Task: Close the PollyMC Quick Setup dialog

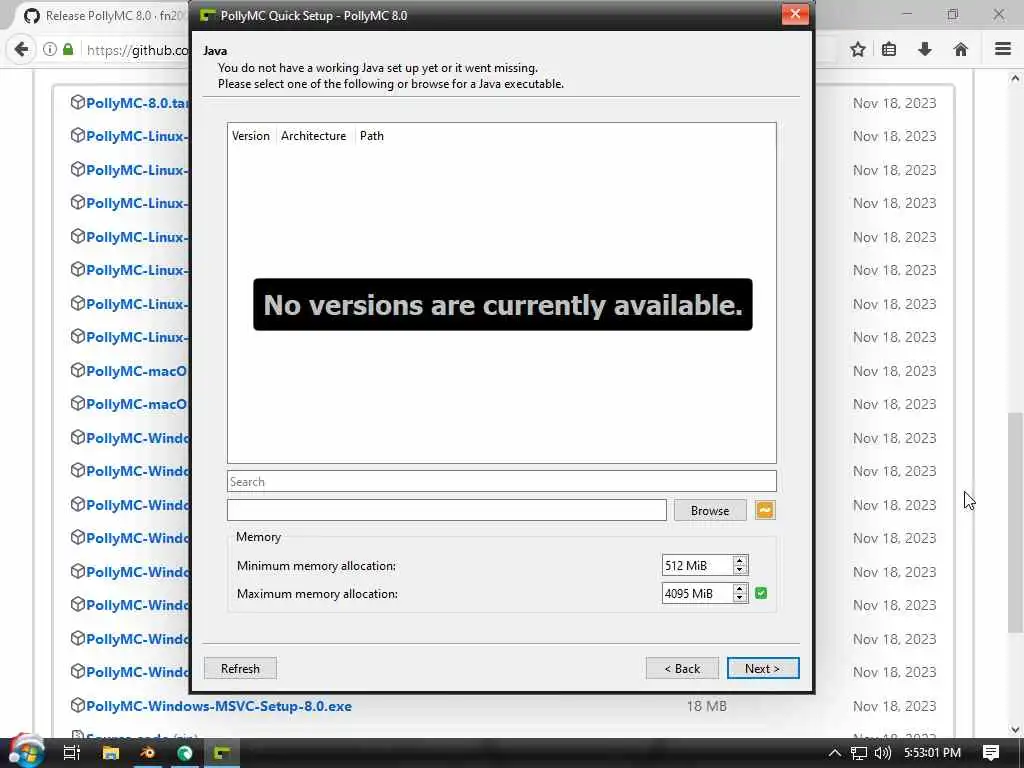Action: pos(795,14)
